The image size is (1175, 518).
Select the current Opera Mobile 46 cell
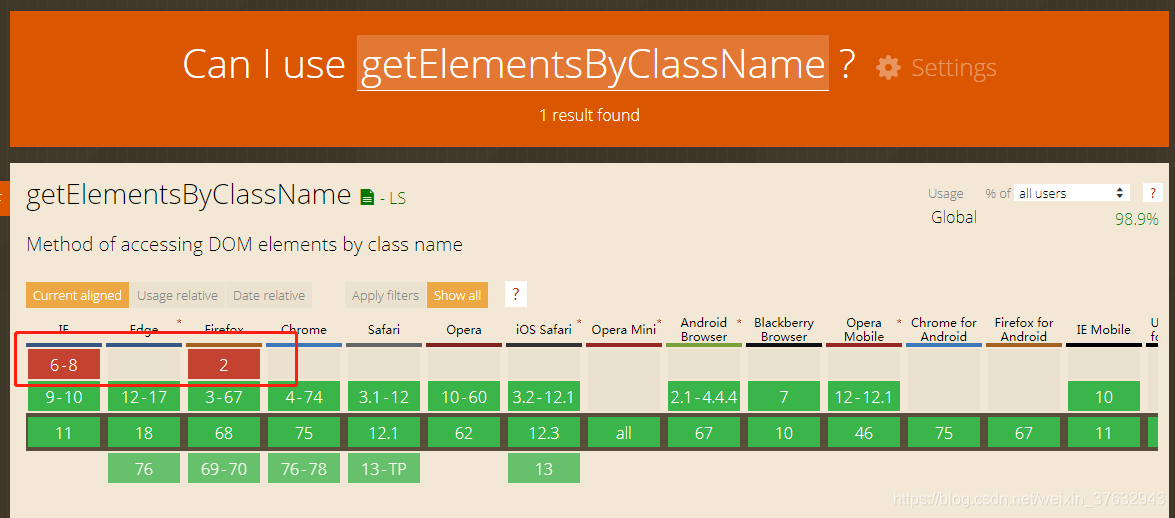[x=864, y=433]
